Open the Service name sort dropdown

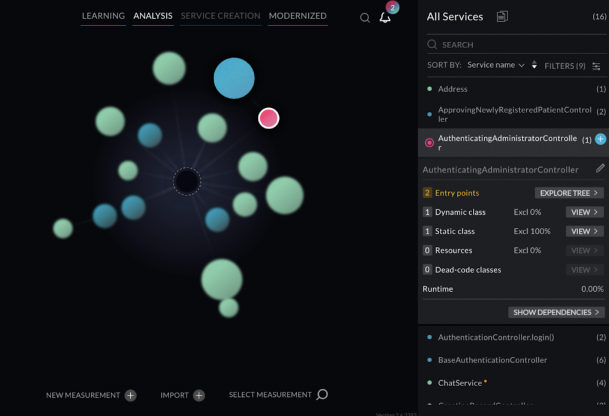pyautogui.click(x=496, y=65)
